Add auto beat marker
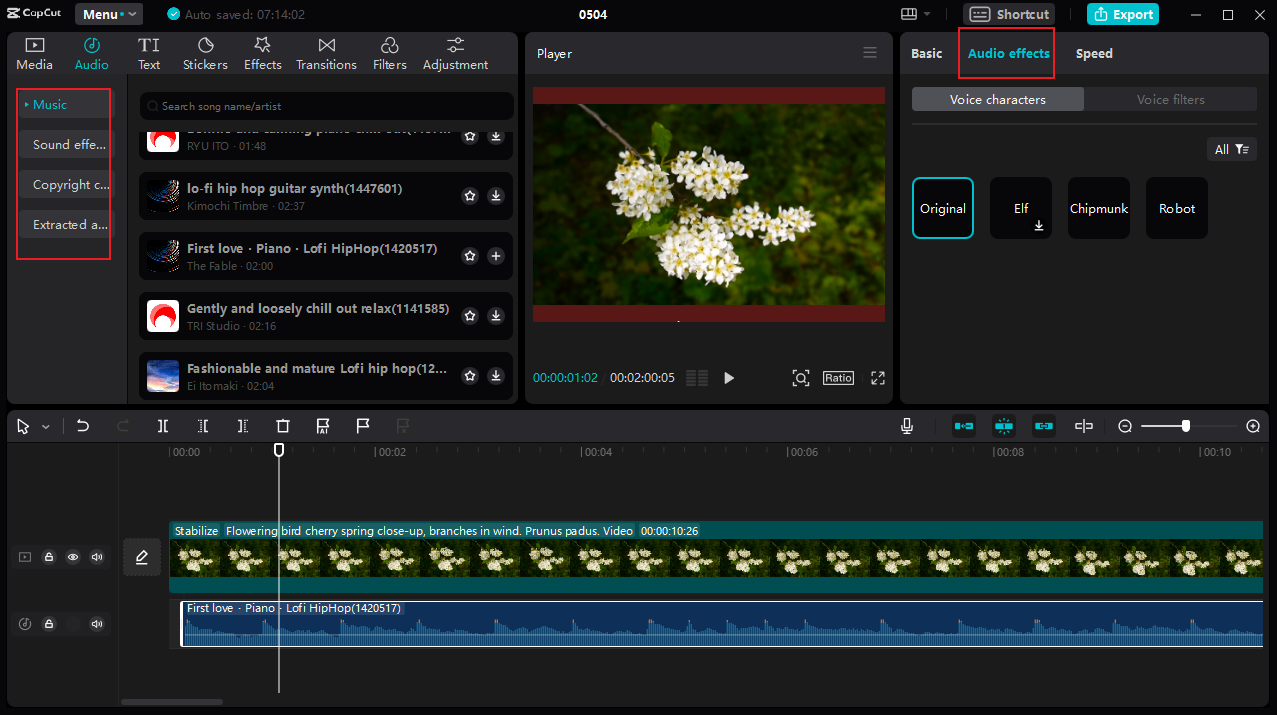This screenshot has width=1277, height=715. 323,426
